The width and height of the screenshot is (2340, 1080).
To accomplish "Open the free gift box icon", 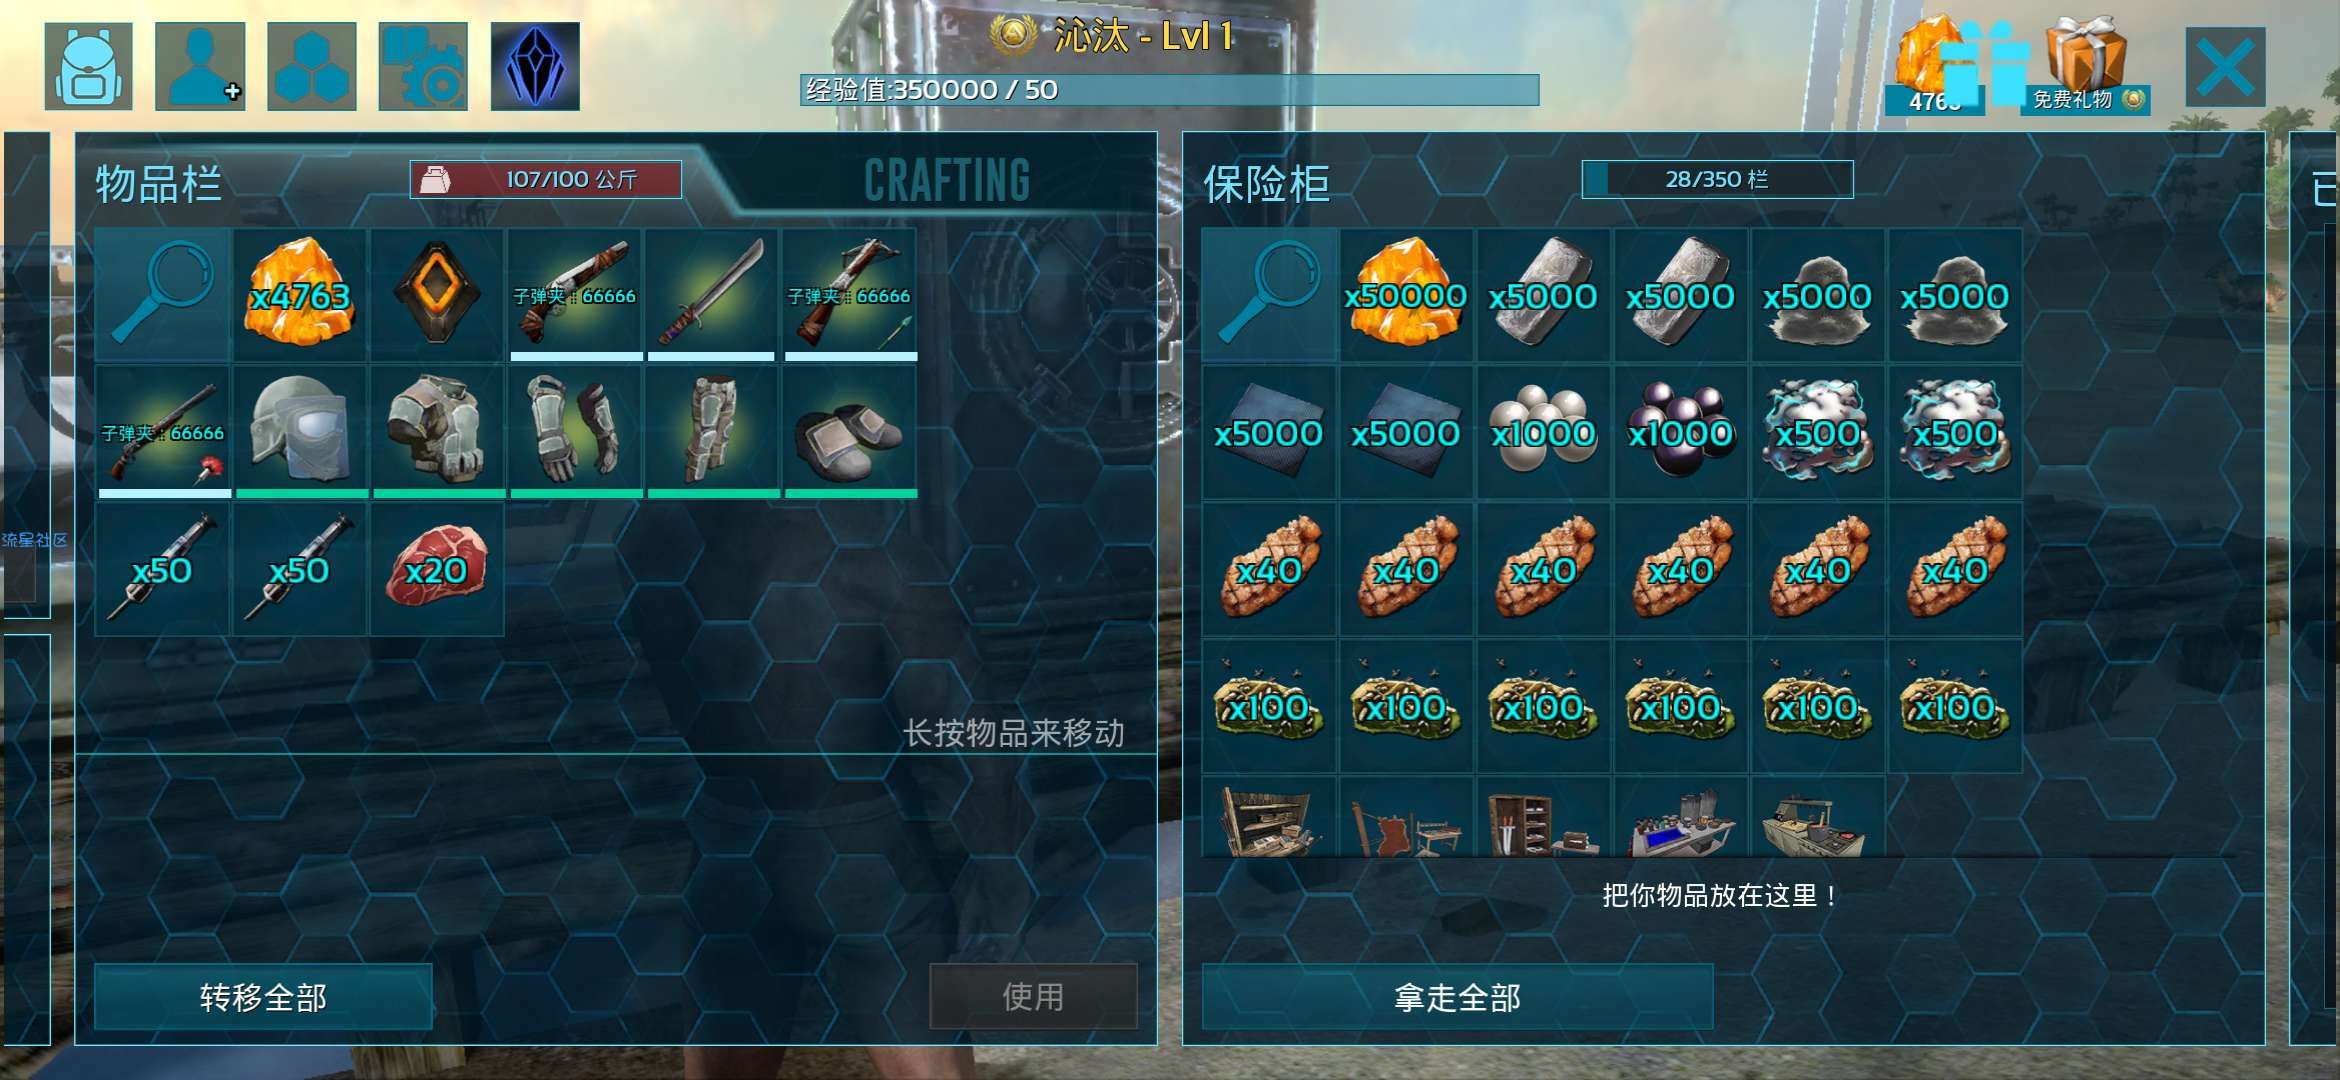I will tap(2088, 62).
